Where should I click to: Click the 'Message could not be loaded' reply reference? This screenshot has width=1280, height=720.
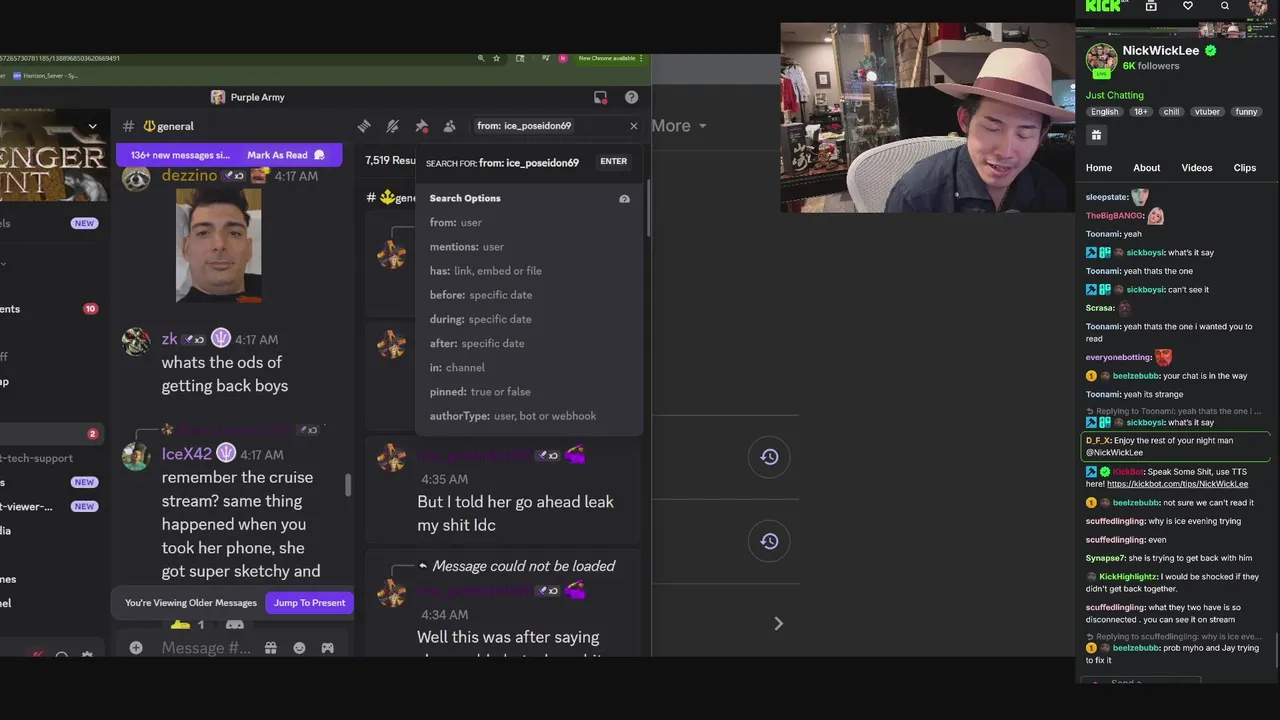[x=523, y=566]
